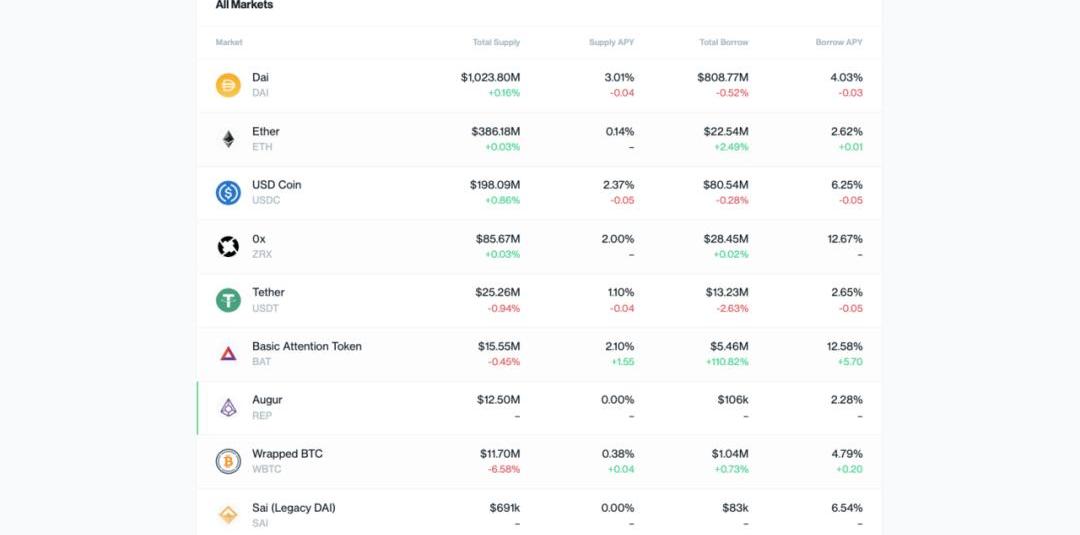Click the Basic Attention Token triangle icon

coord(228,354)
